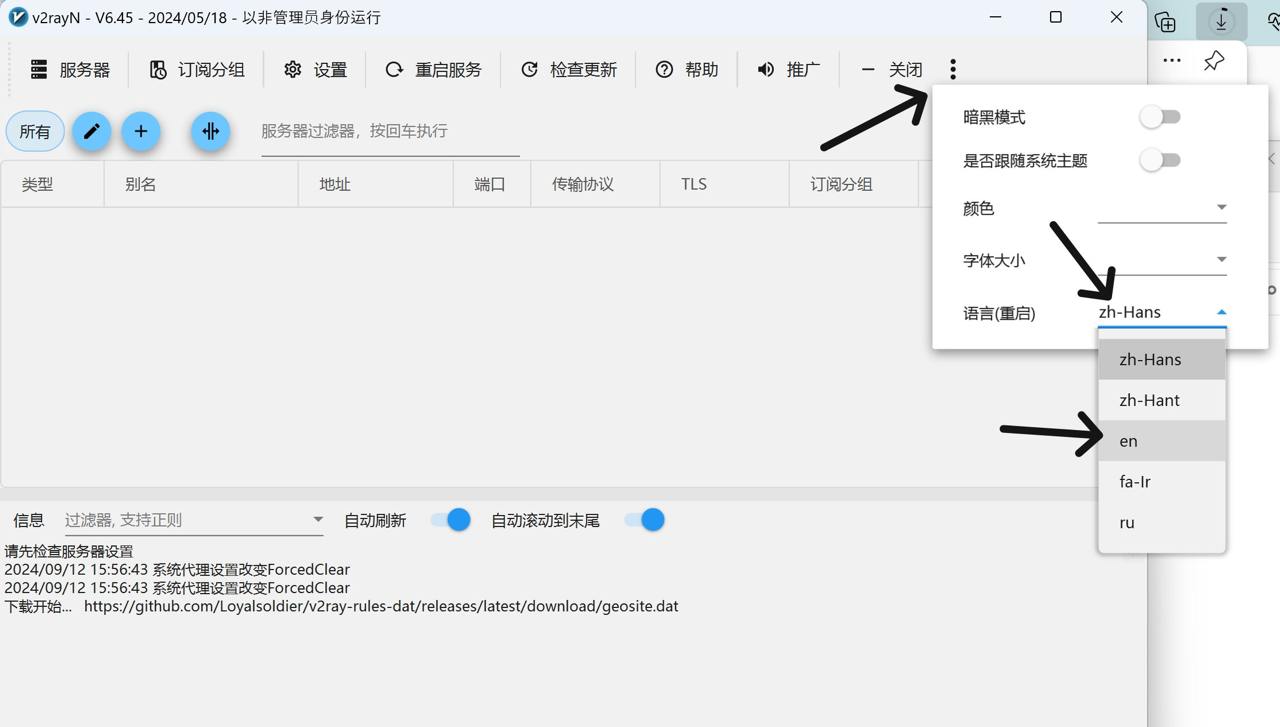Enable the 暗黑模式 dark mode toggle
The width and height of the screenshot is (1280, 727).
pyautogui.click(x=1160, y=117)
